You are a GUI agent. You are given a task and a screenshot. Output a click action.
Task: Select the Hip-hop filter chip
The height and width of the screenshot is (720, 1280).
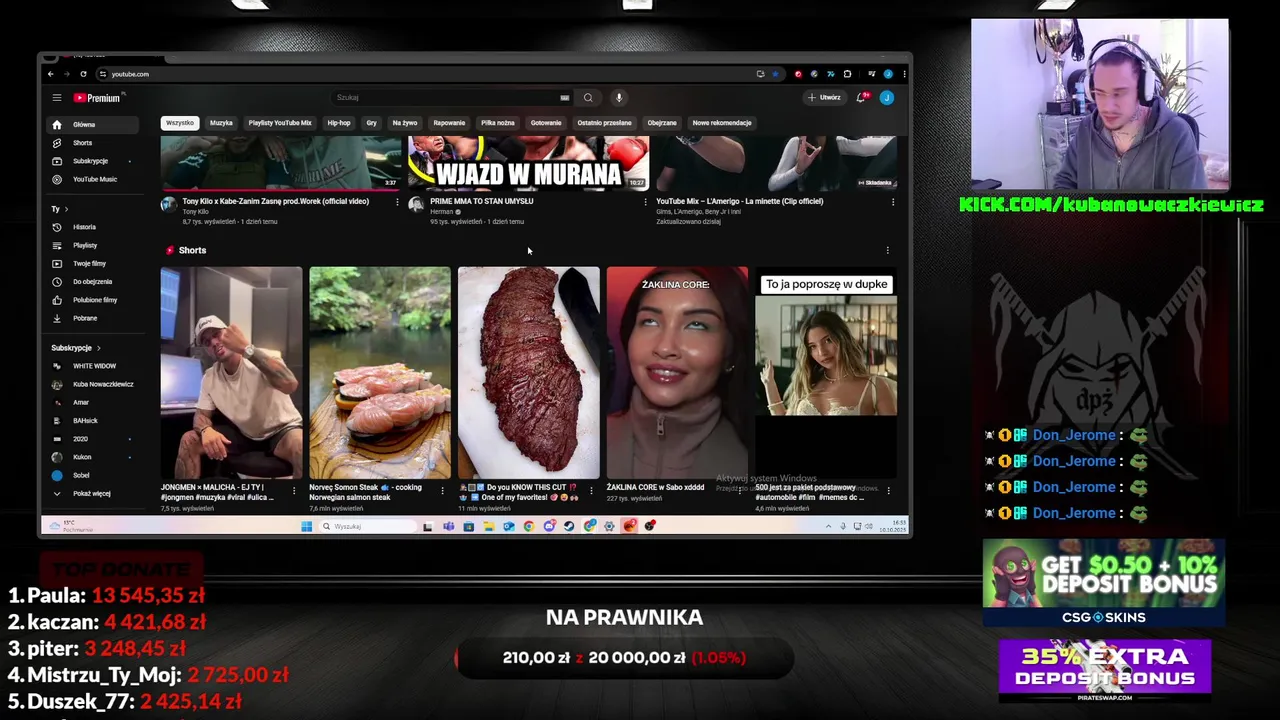[x=339, y=123]
